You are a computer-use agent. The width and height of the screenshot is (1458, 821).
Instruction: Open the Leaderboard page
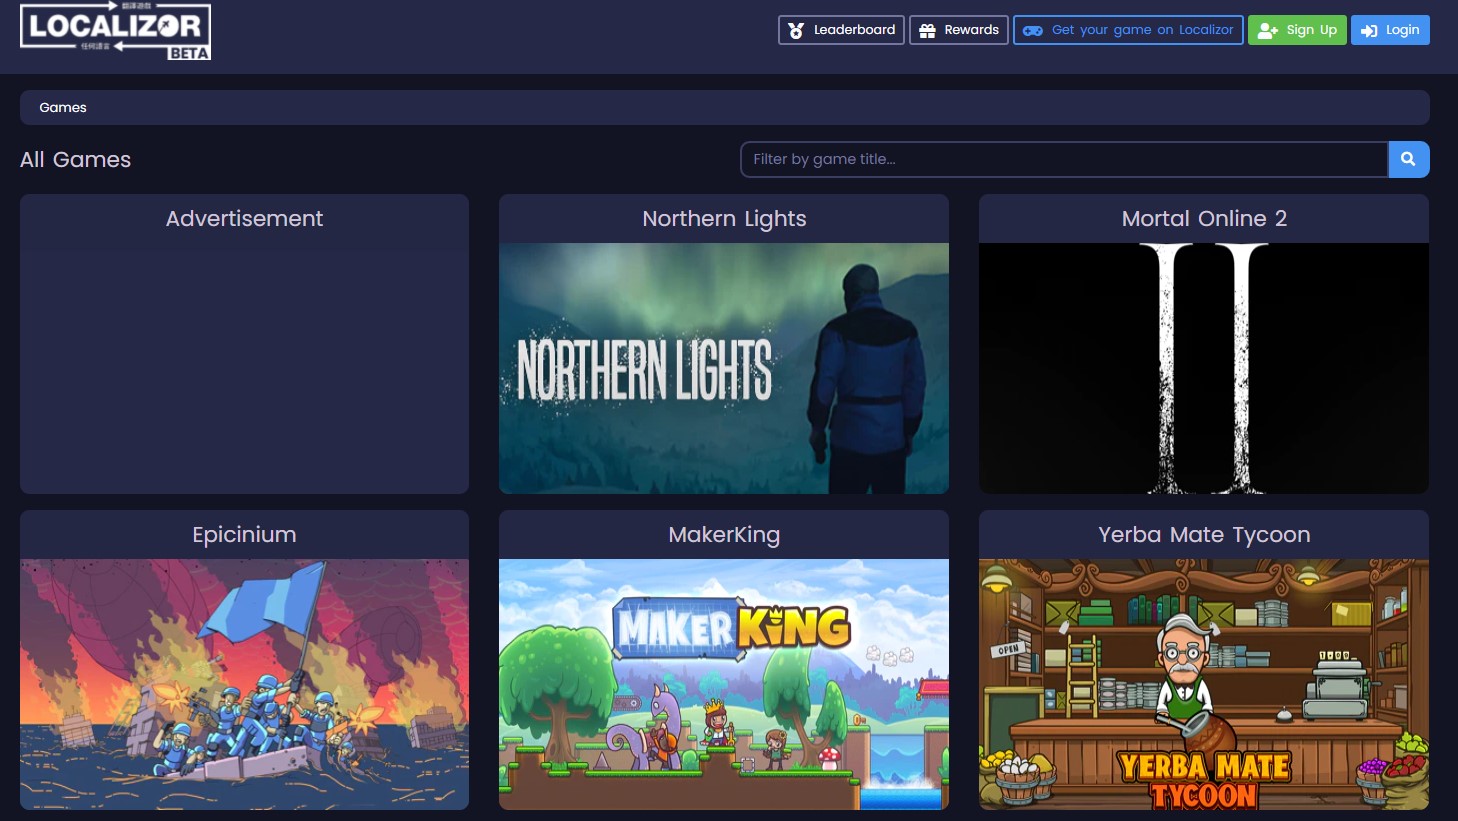pos(842,30)
